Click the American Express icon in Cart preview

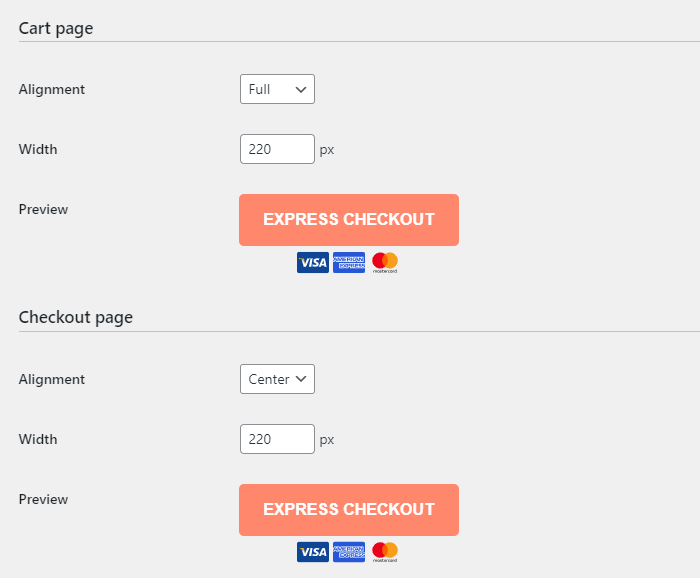349,262
